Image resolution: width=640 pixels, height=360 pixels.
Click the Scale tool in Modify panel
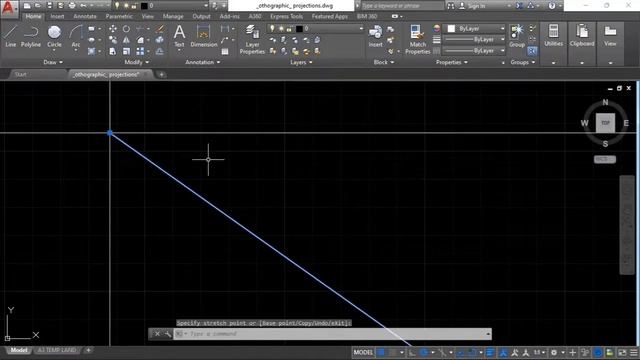(x=126, y=51)
